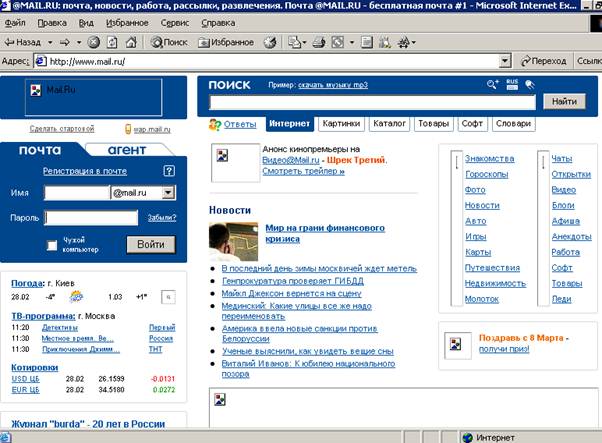This screenshot has height=443, width=602.
Task: Open the Погода weather link
Action: coord(27,283)
